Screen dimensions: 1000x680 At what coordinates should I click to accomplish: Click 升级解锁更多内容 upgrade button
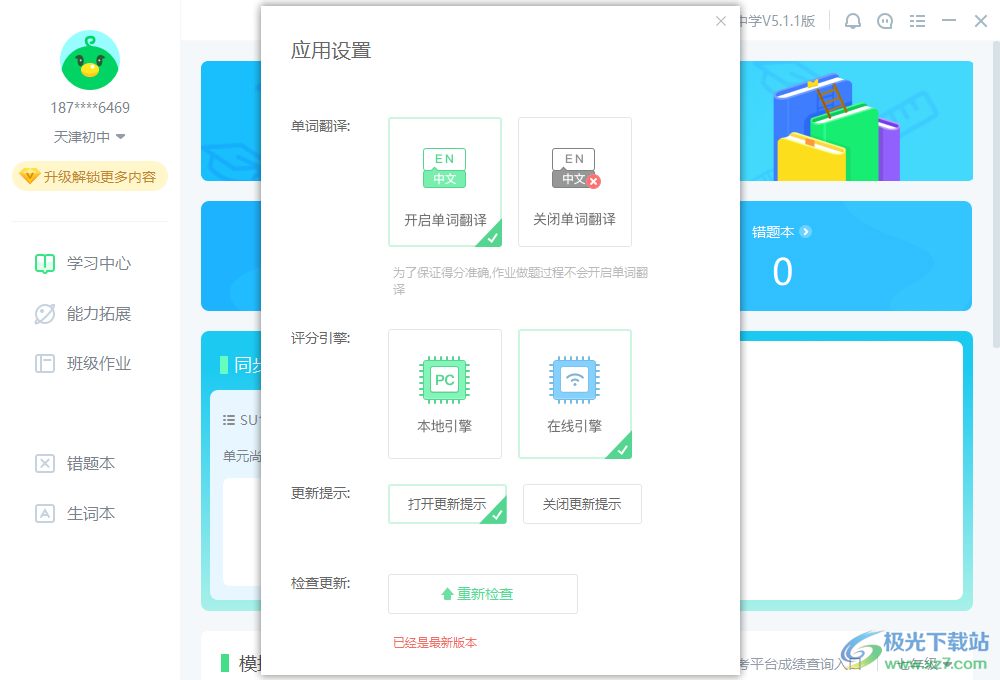point(90,177)
